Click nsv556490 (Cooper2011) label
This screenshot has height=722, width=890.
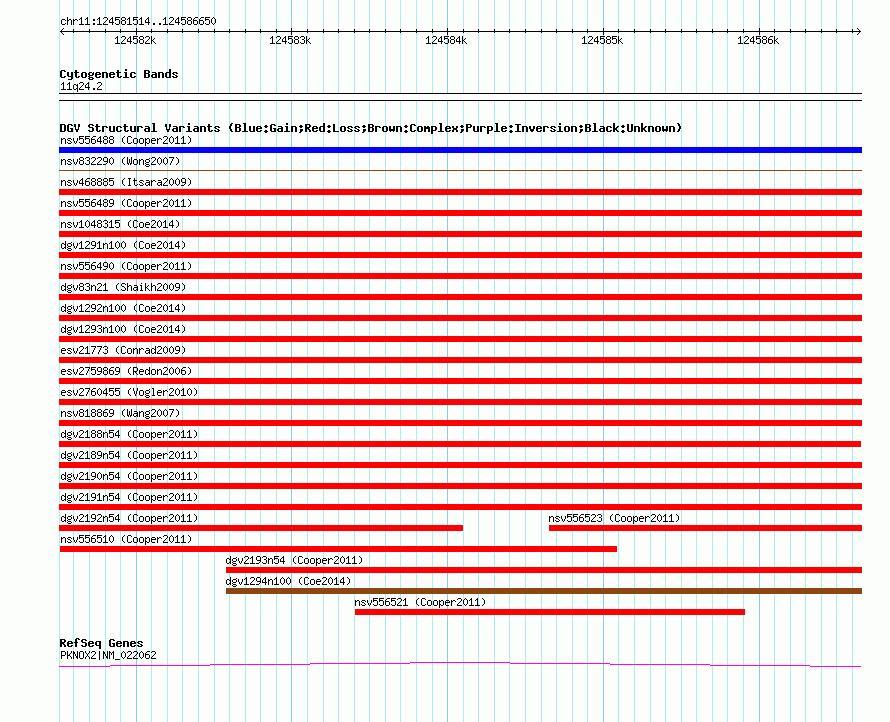coord(126,266)
